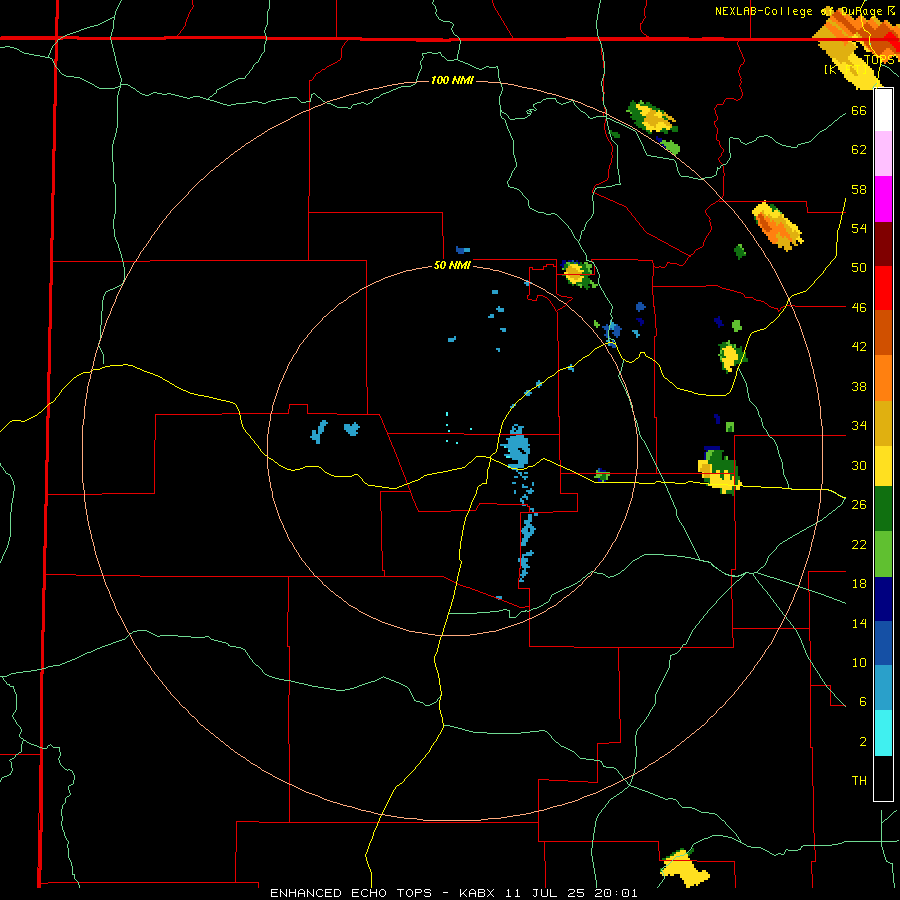Click the "TH" threshold label
This screenshot has height=900, width=900.
click(x=859, y=780)
